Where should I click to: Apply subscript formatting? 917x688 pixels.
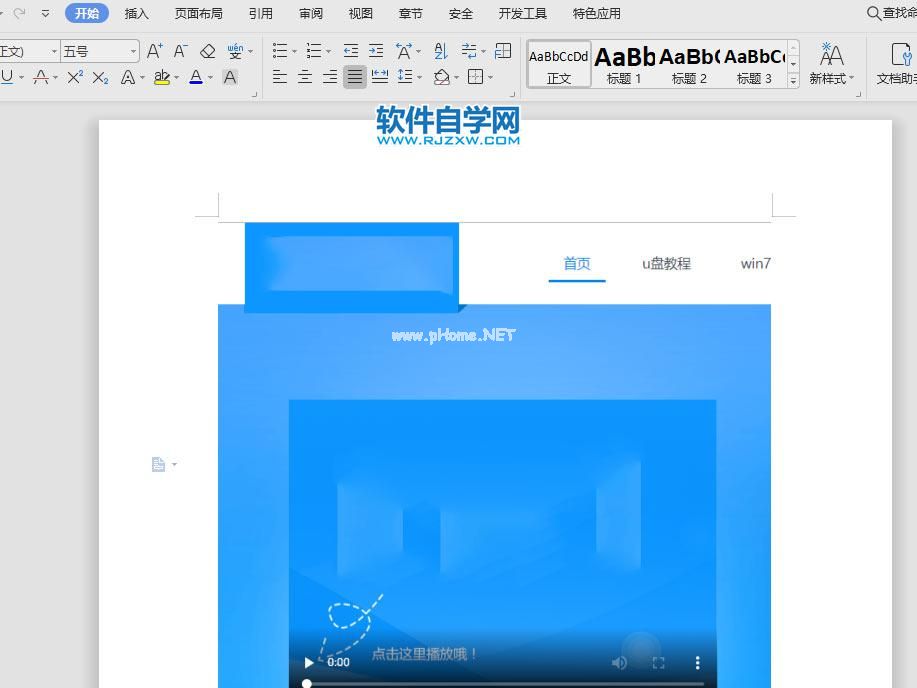coord(99,77)
